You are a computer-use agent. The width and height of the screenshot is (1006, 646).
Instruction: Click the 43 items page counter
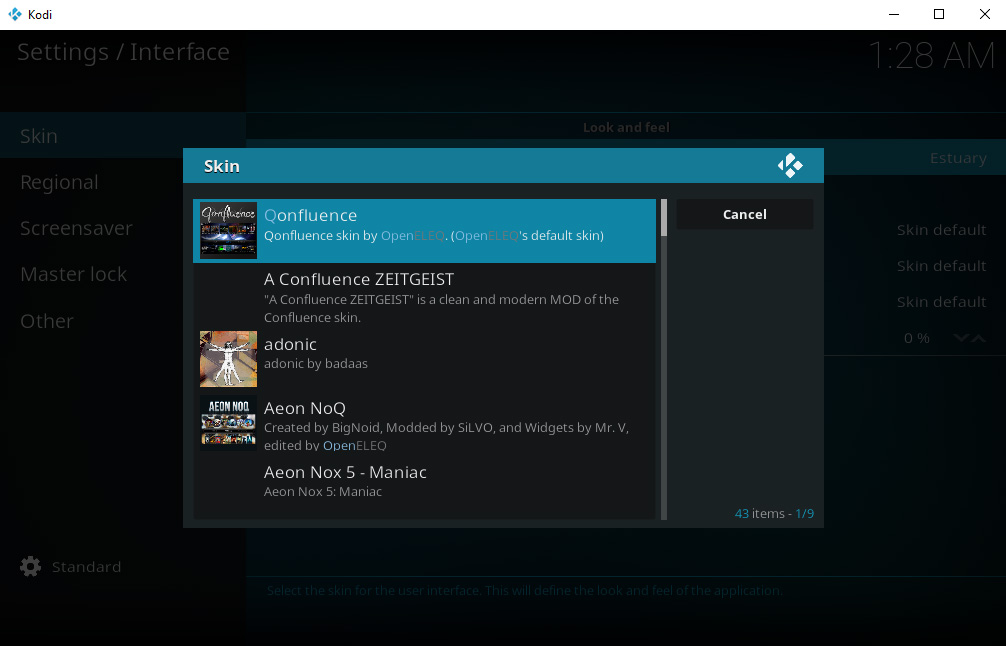[x=774, y=513]
